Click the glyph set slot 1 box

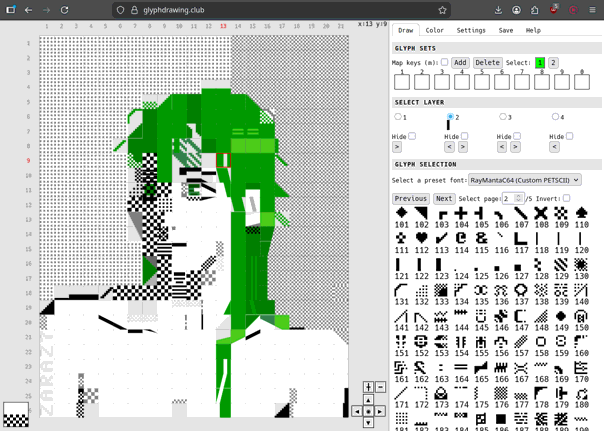click(x=402, y=82)
